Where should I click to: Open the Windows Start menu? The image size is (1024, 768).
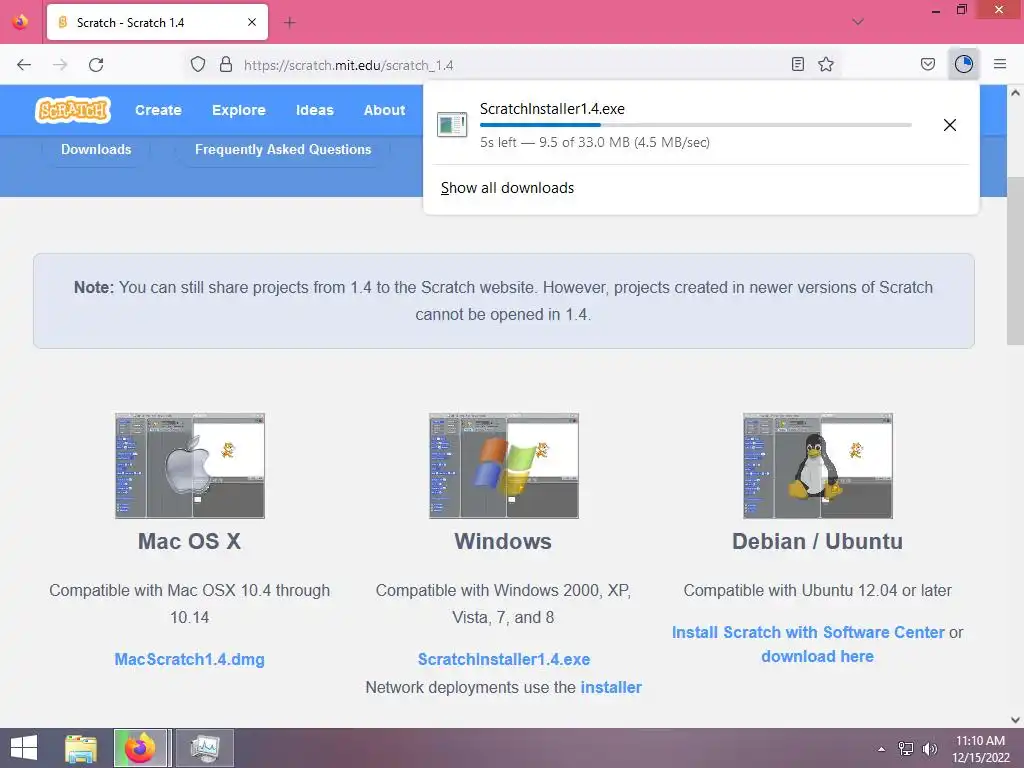pos(24,748)
